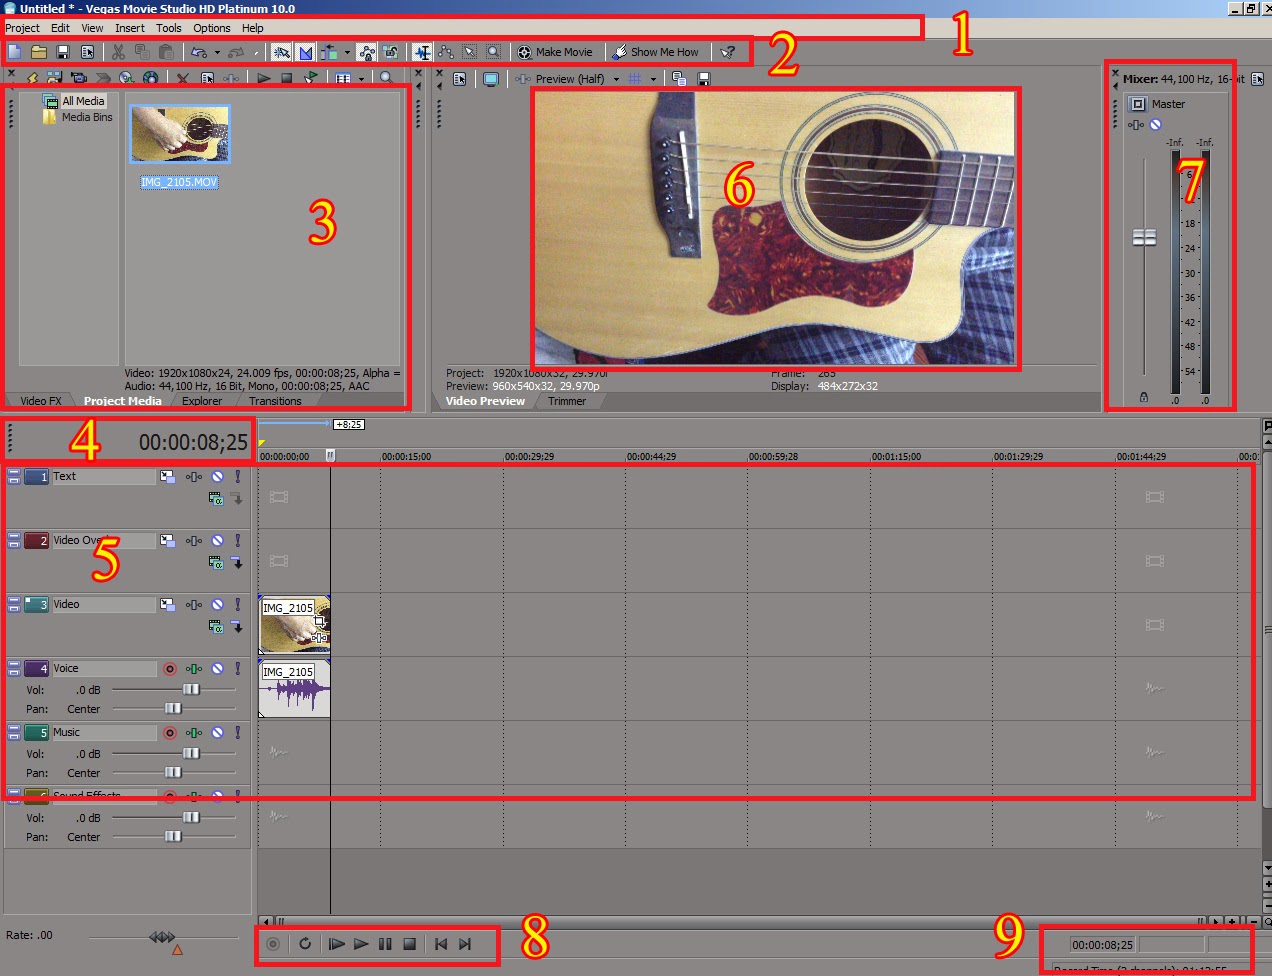
Task: Mute the Voice track
Action: pyautogui.click(x=218, y=668)
